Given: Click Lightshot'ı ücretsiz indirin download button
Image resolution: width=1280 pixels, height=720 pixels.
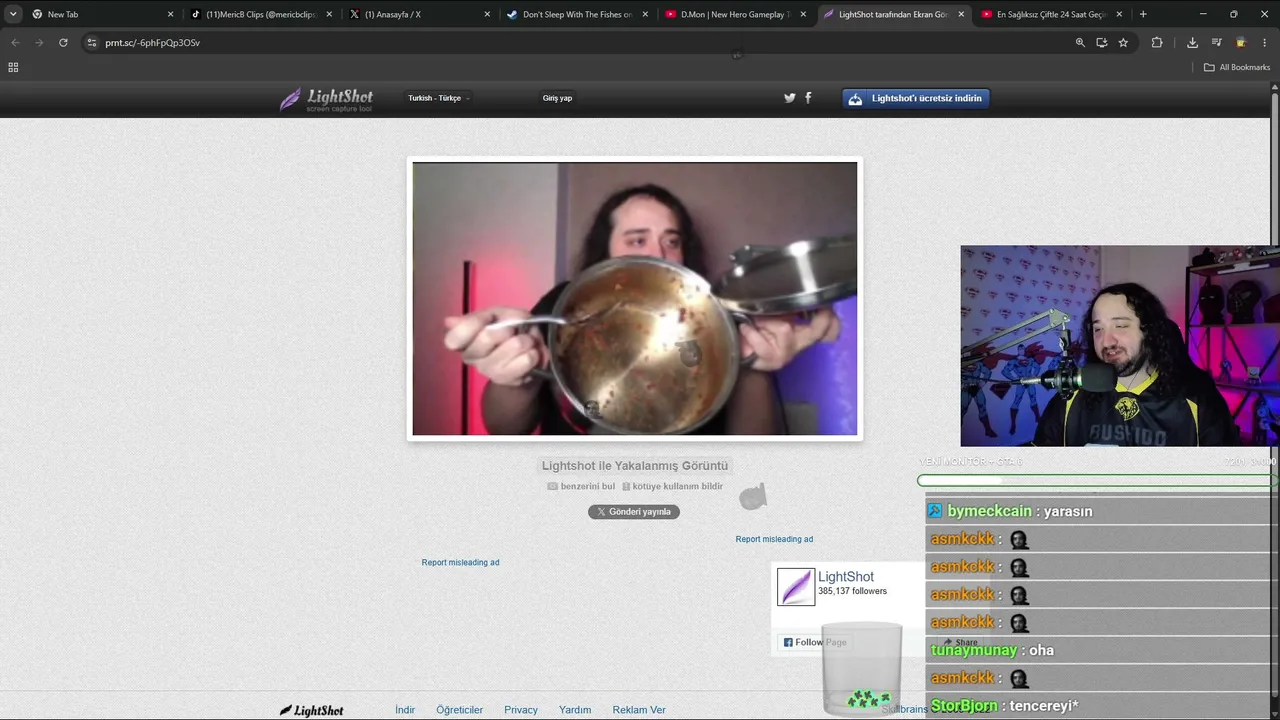Looking at the screenshot, I should 916,98.
